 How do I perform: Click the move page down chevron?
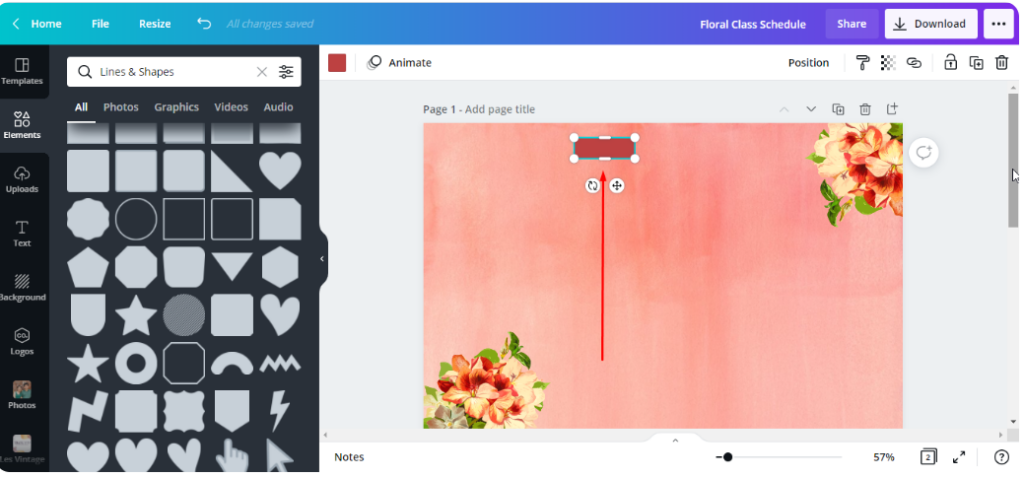(x=811, y=109)
